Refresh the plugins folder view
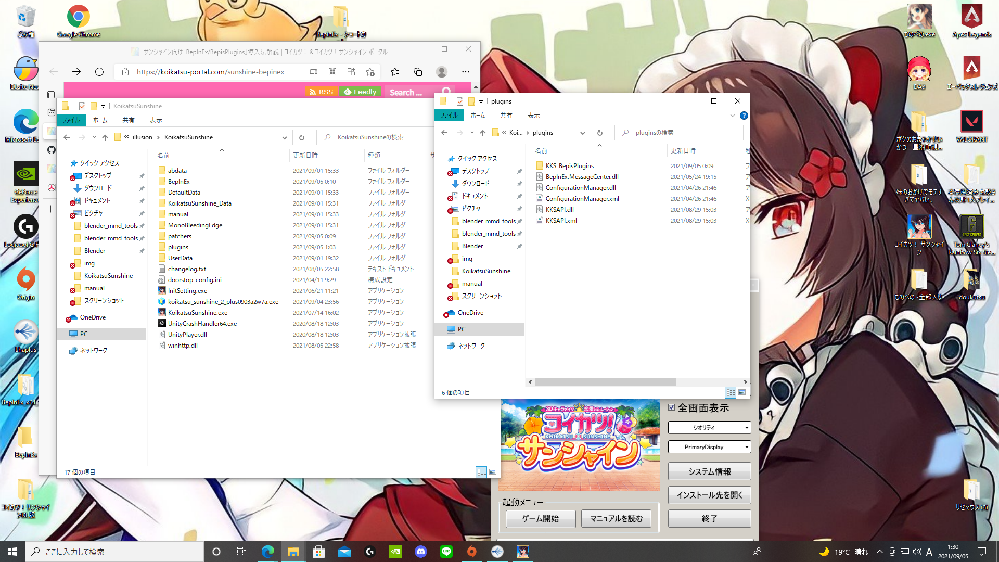 600,133
